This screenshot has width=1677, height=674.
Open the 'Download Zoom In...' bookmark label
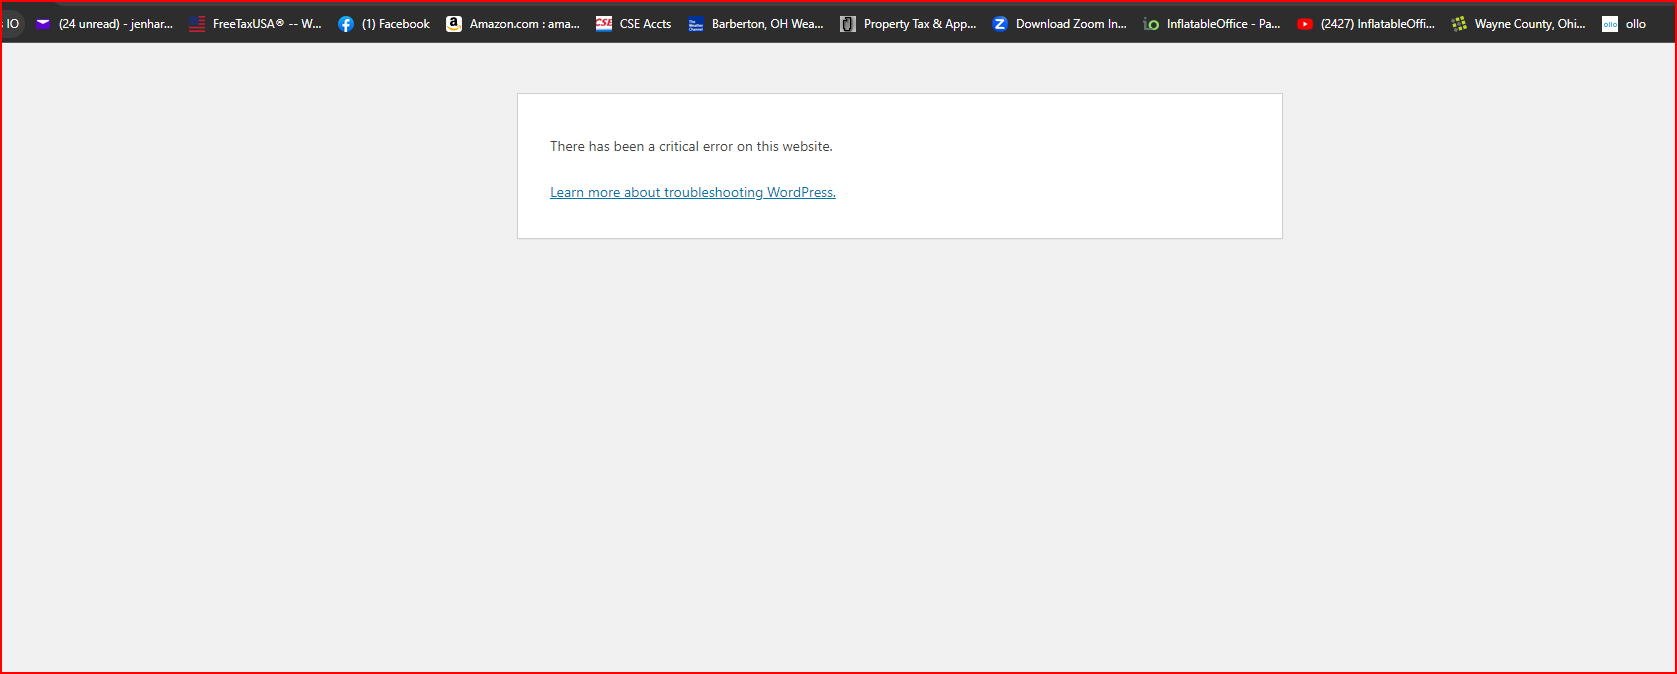1071,24
